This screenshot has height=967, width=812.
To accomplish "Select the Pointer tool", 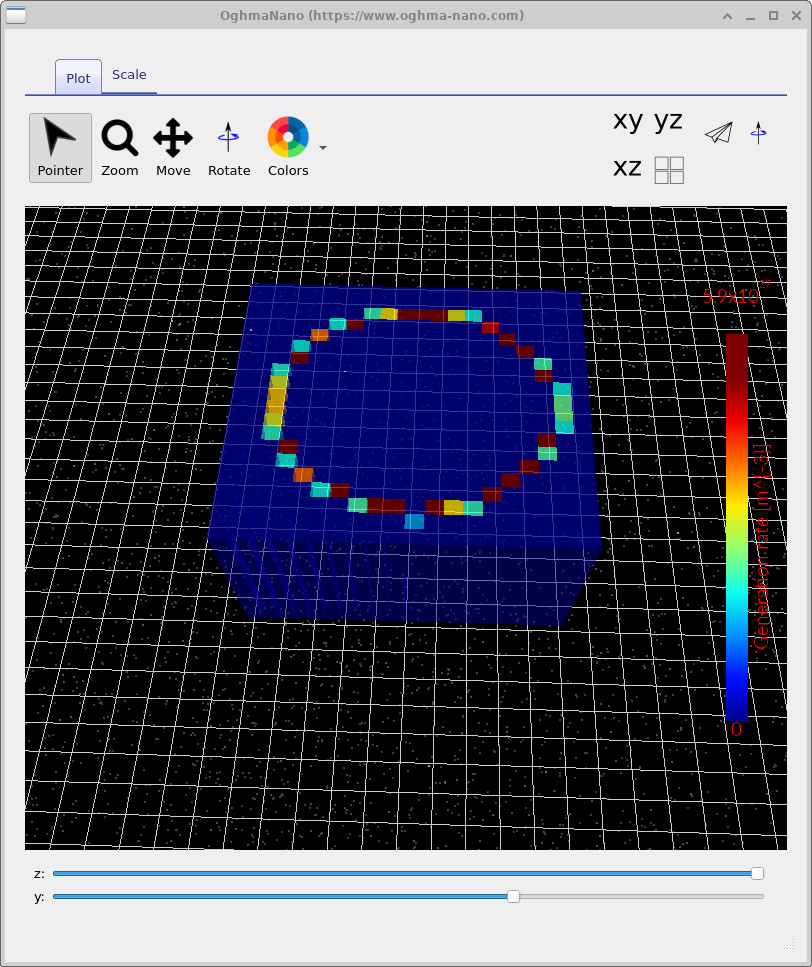I will (x=58, y=147).
